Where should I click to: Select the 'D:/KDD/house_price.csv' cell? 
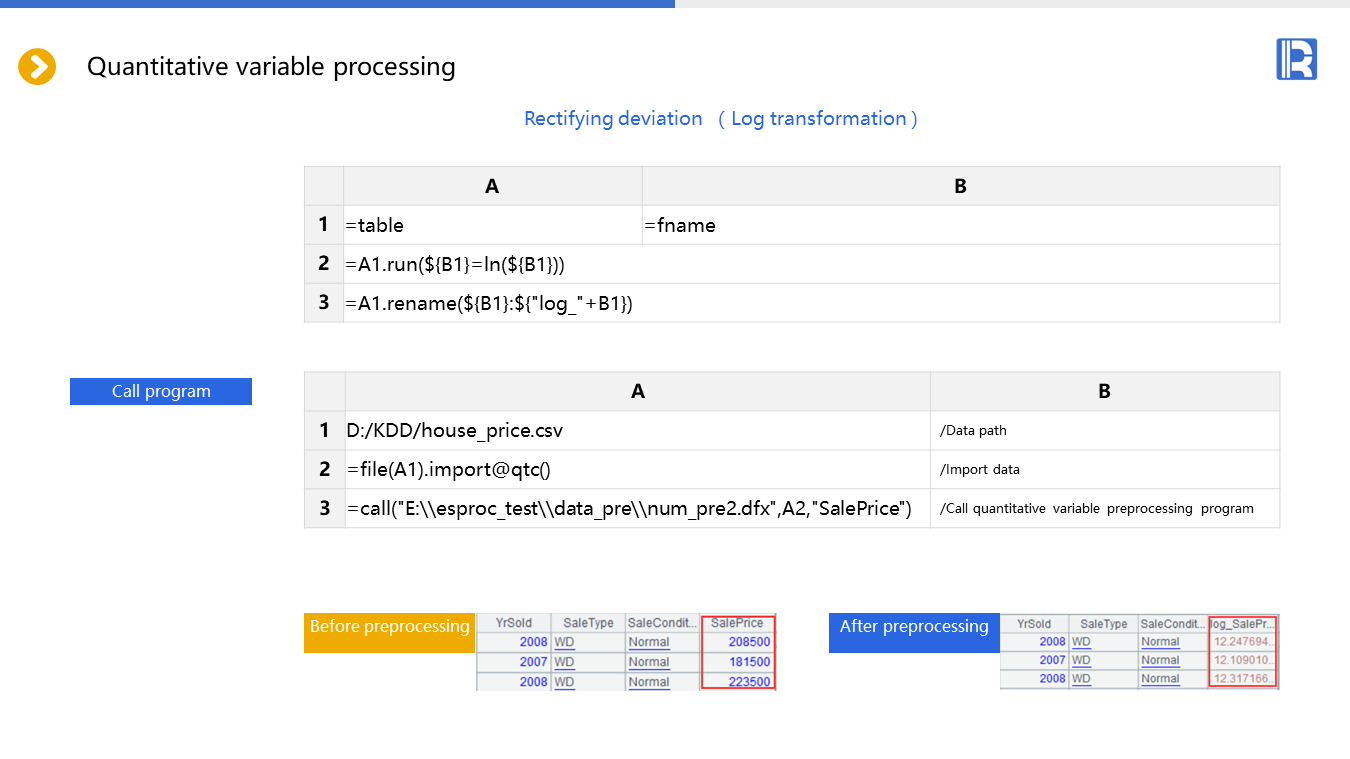(638, 430)
